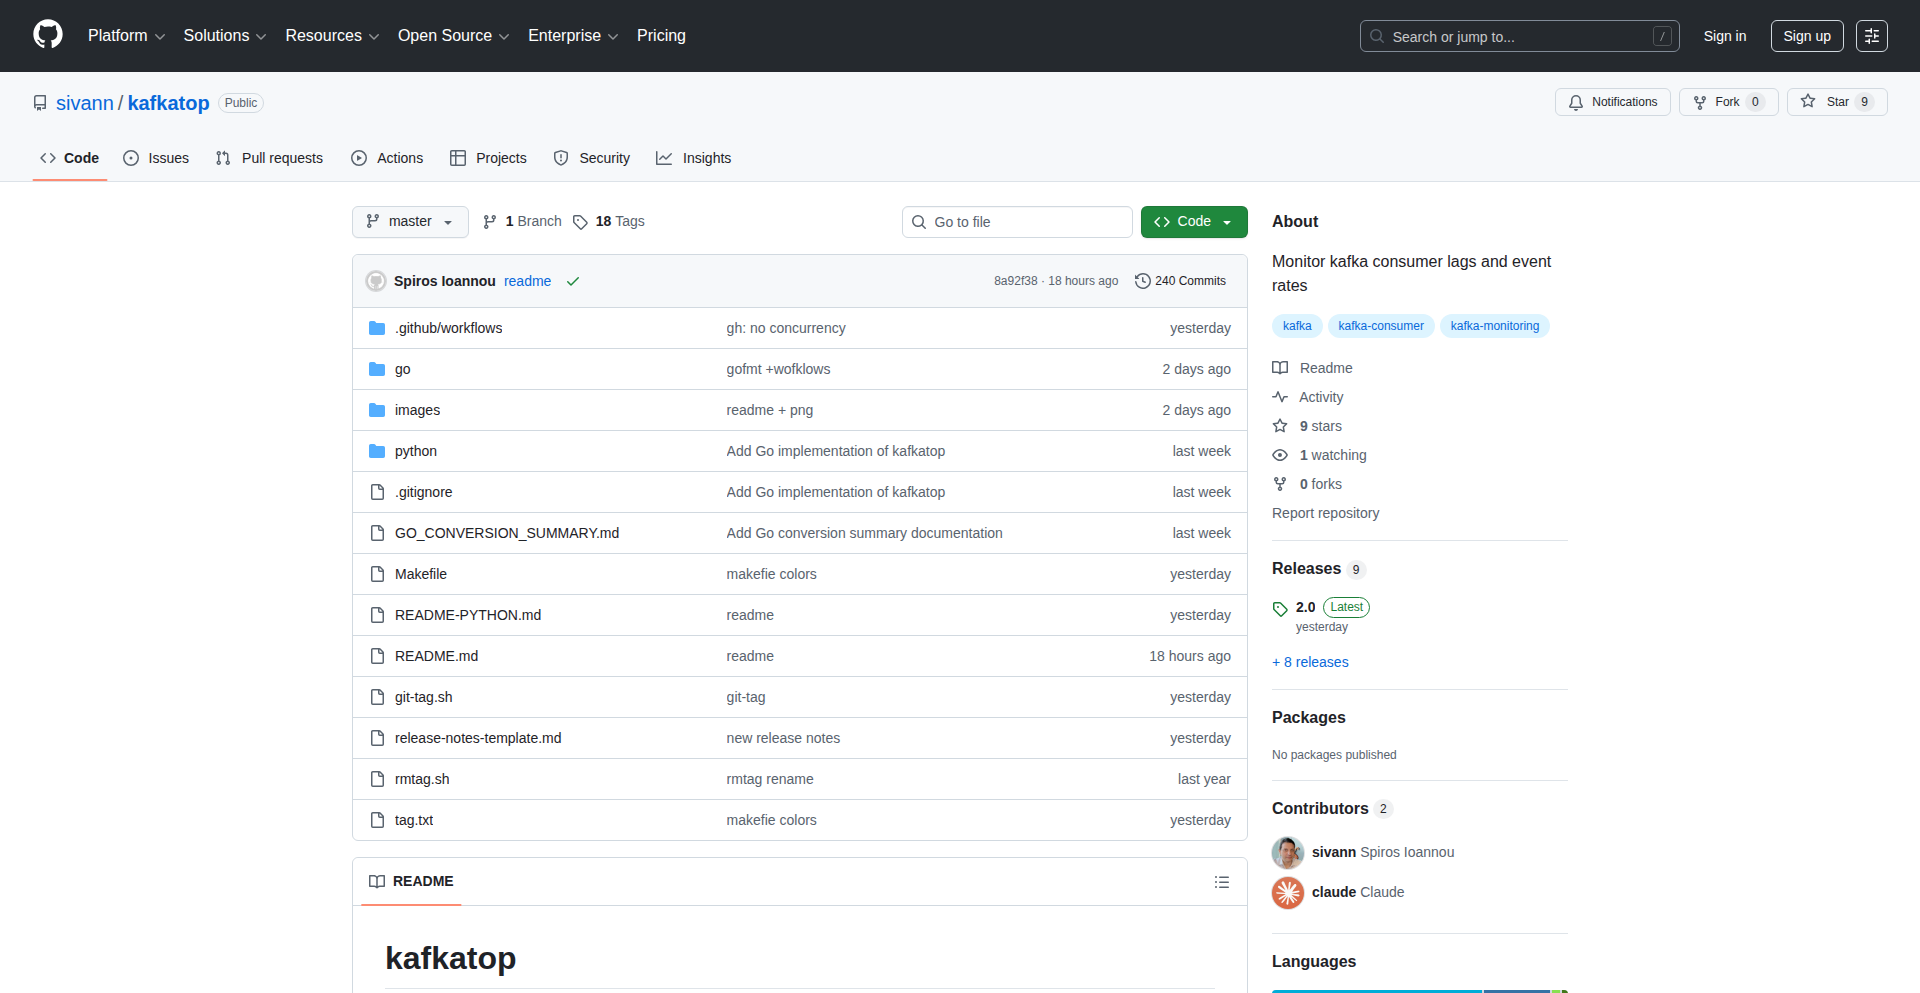The image size is (1920, 993).
Task: Open the master branch selector
Action: pyautogui.click(x=409, y=221)
